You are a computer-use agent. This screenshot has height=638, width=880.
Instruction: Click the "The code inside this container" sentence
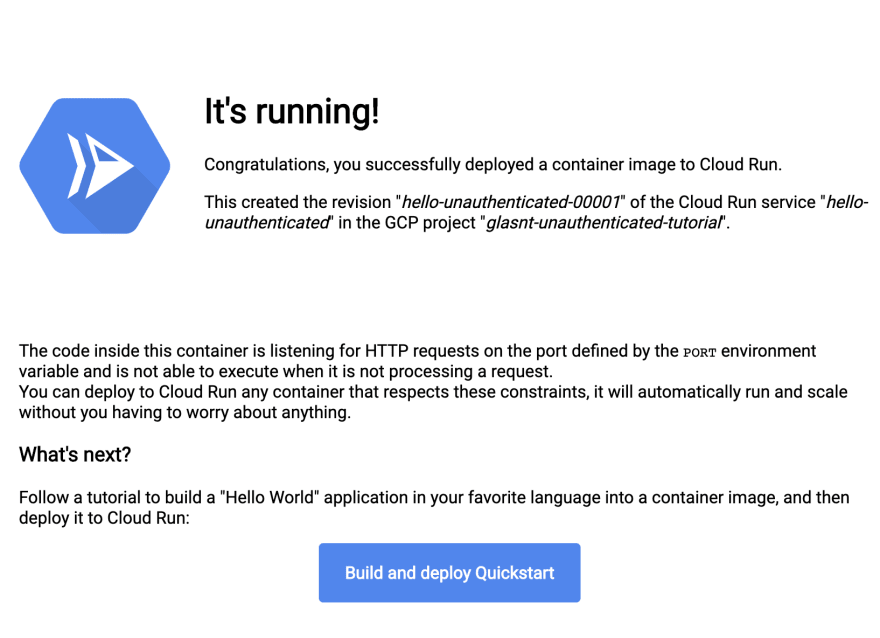pyautogui.click(x=417, y=361)
